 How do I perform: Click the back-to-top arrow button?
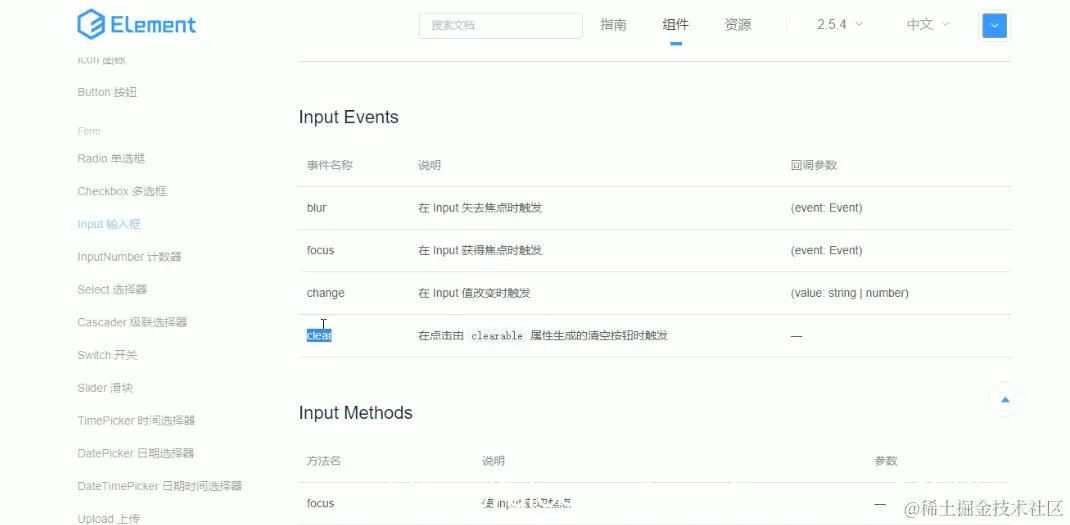point(1004,400)
